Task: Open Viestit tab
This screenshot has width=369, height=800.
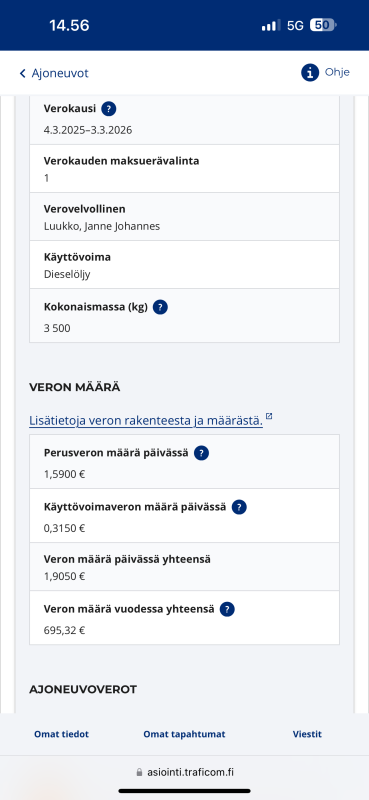Action: click(x=307, y=734)
